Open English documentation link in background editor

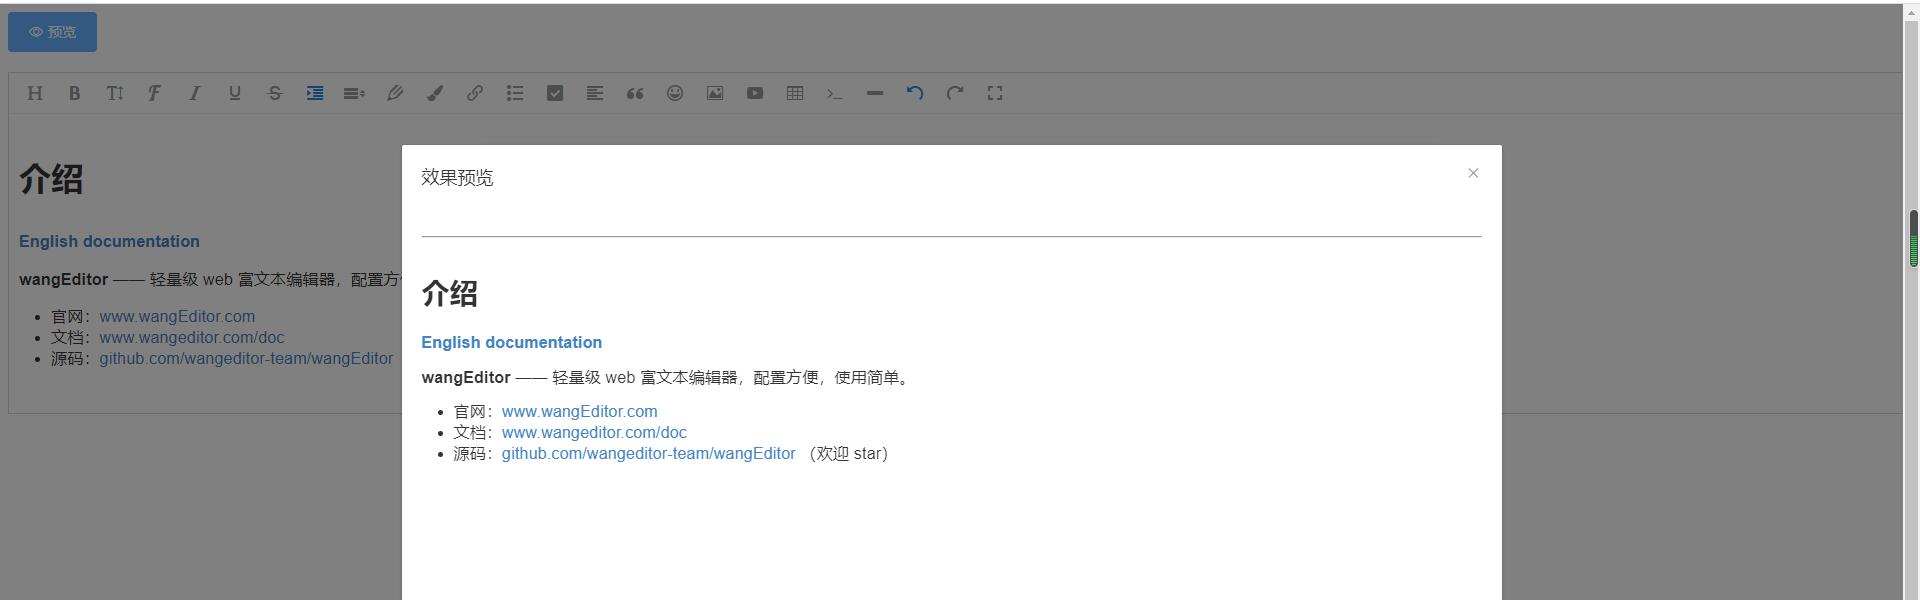point(109,241)
